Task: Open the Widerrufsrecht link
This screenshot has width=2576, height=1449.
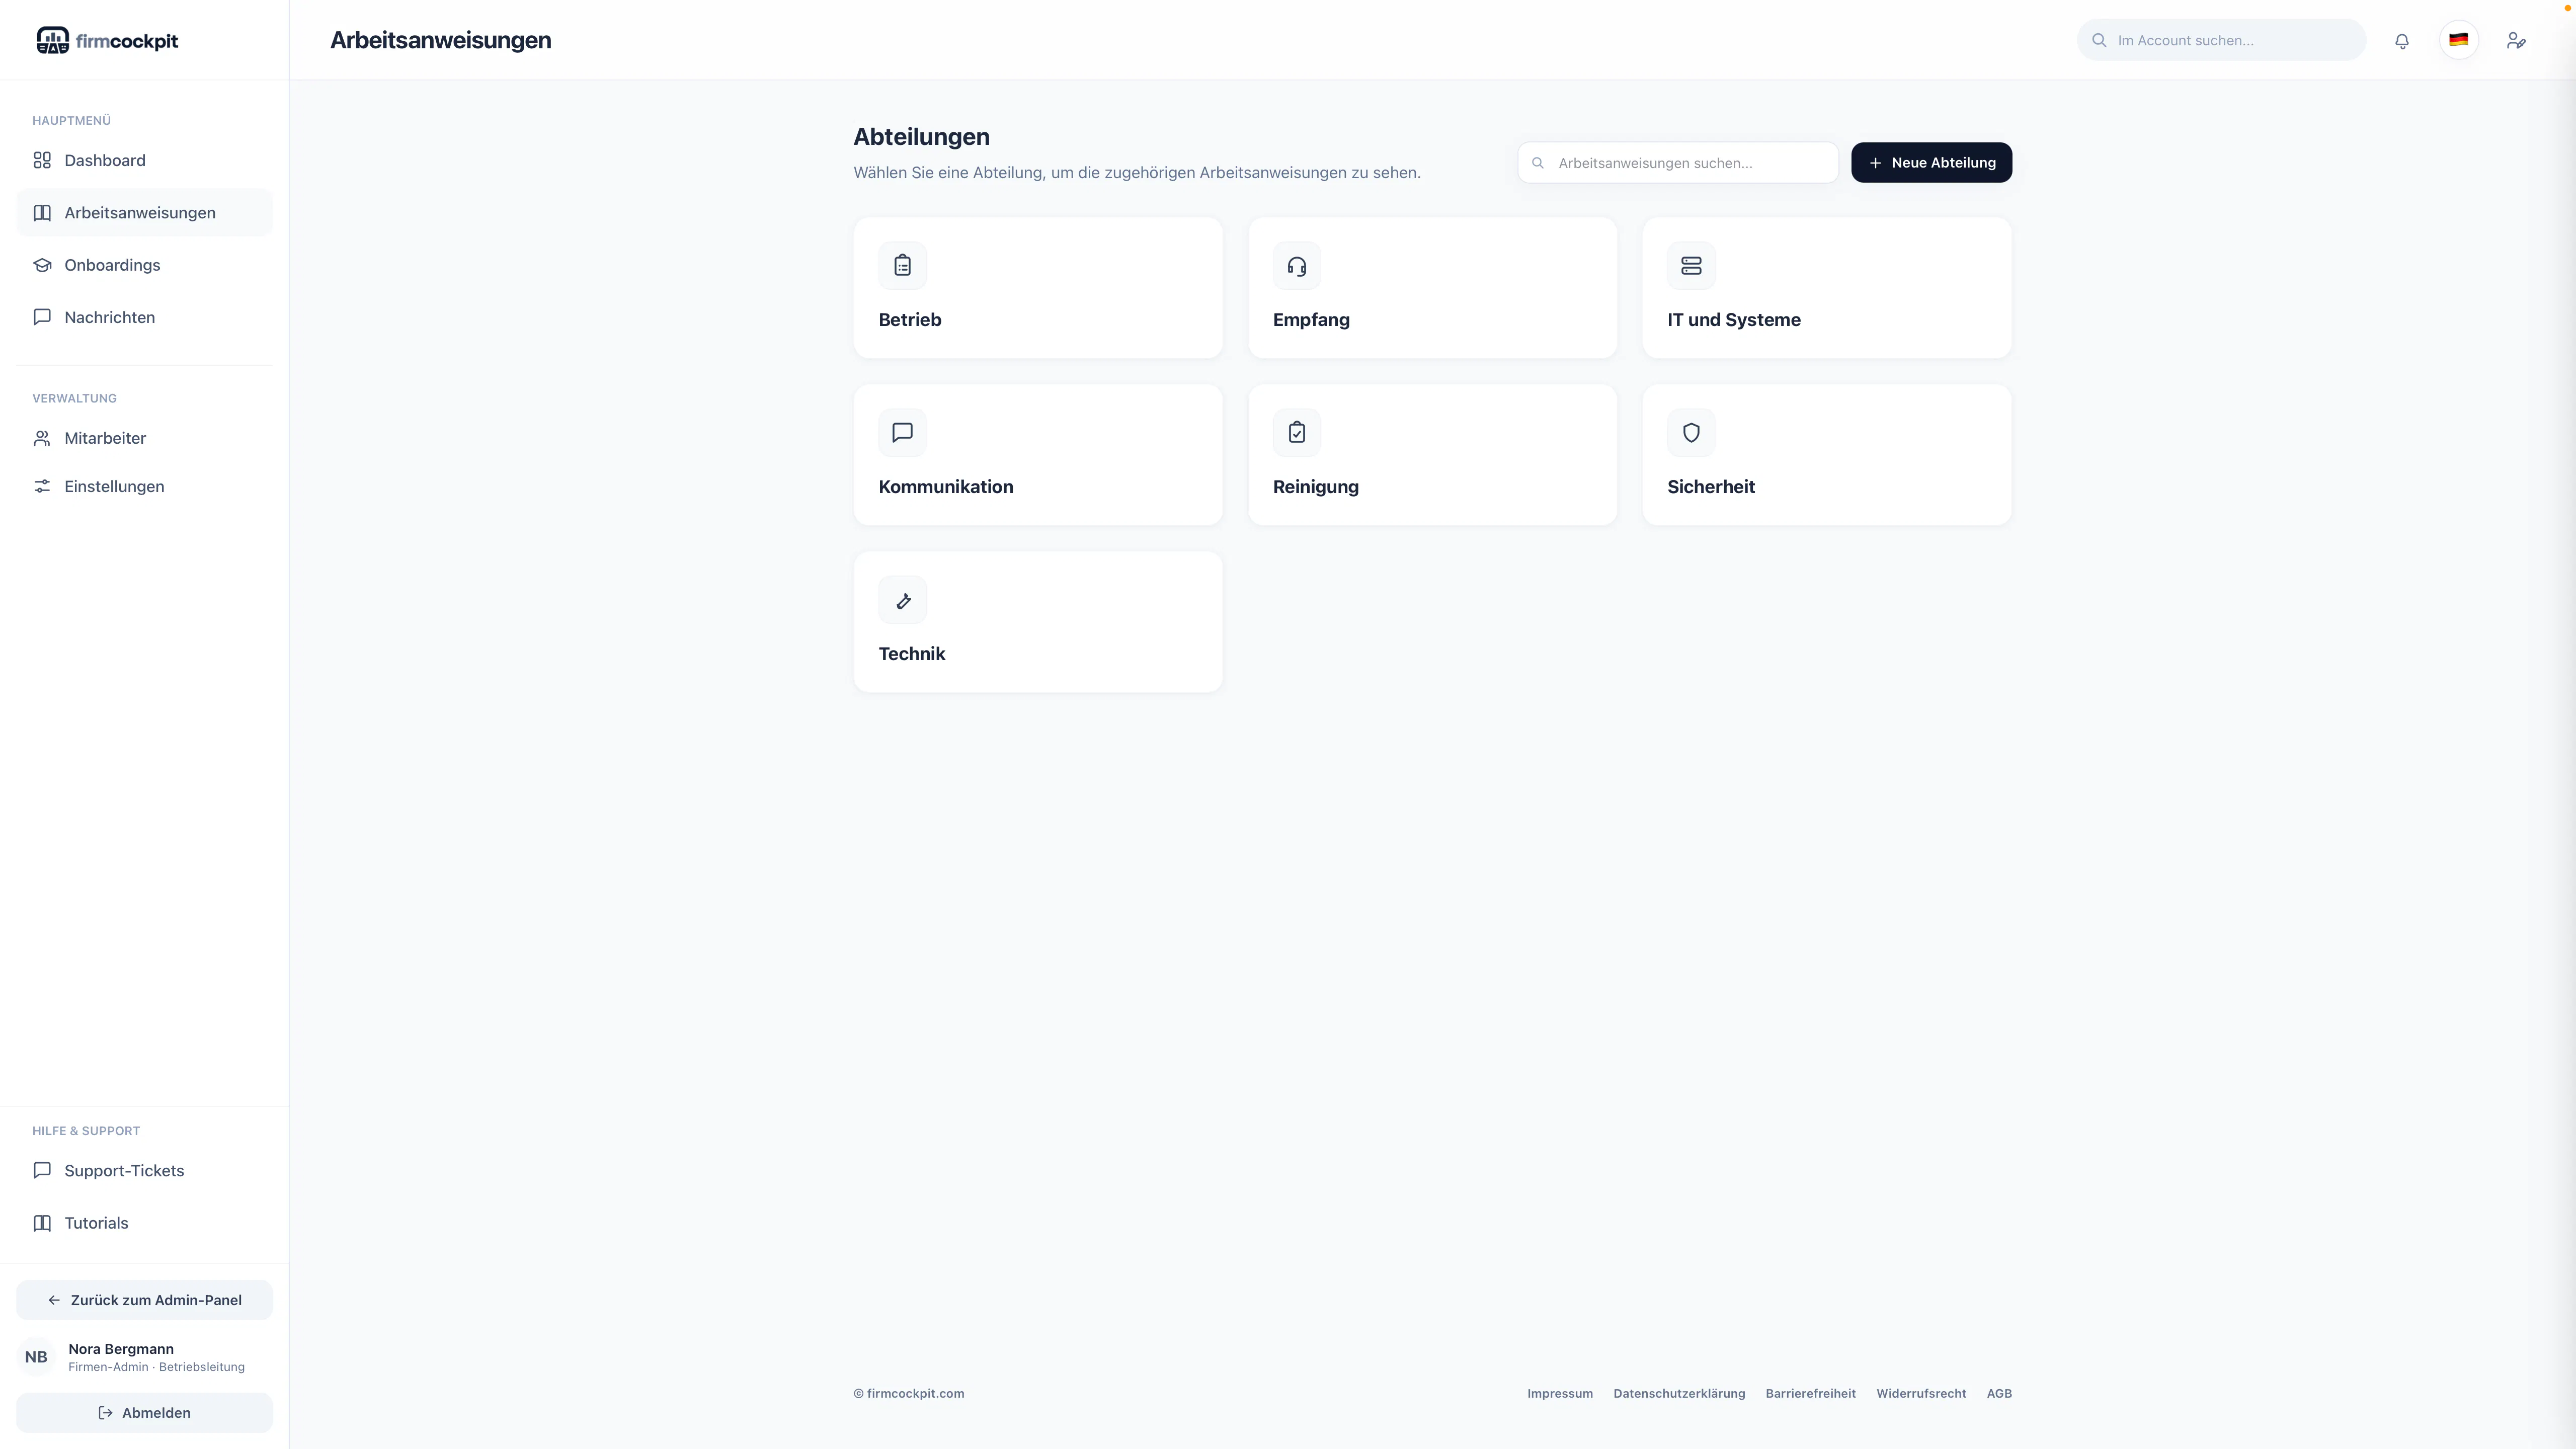Action: coord(1921,1393)
